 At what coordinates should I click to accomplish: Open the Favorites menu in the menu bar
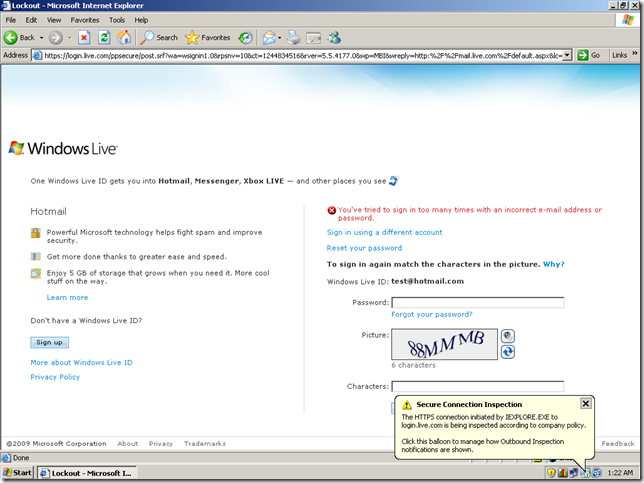pos(85,20)
